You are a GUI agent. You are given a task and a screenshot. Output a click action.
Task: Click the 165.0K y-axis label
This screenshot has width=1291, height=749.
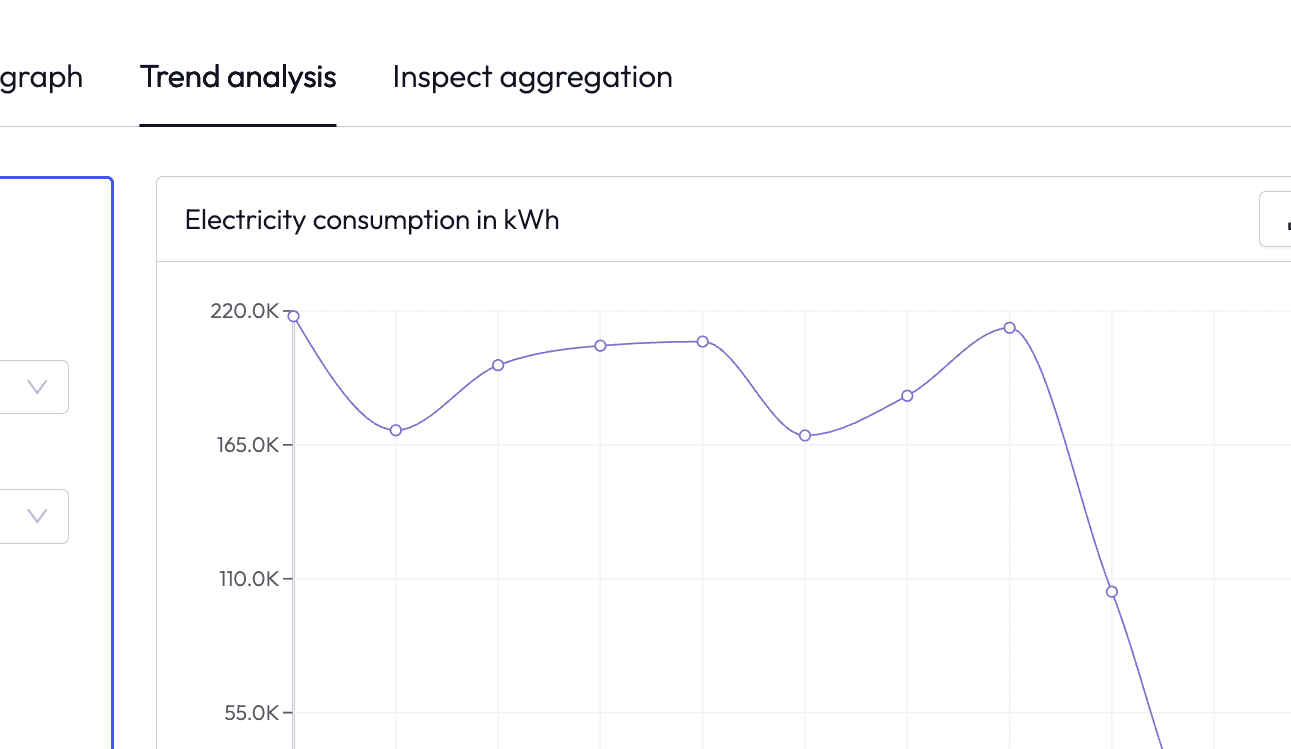tap(245, 445)
